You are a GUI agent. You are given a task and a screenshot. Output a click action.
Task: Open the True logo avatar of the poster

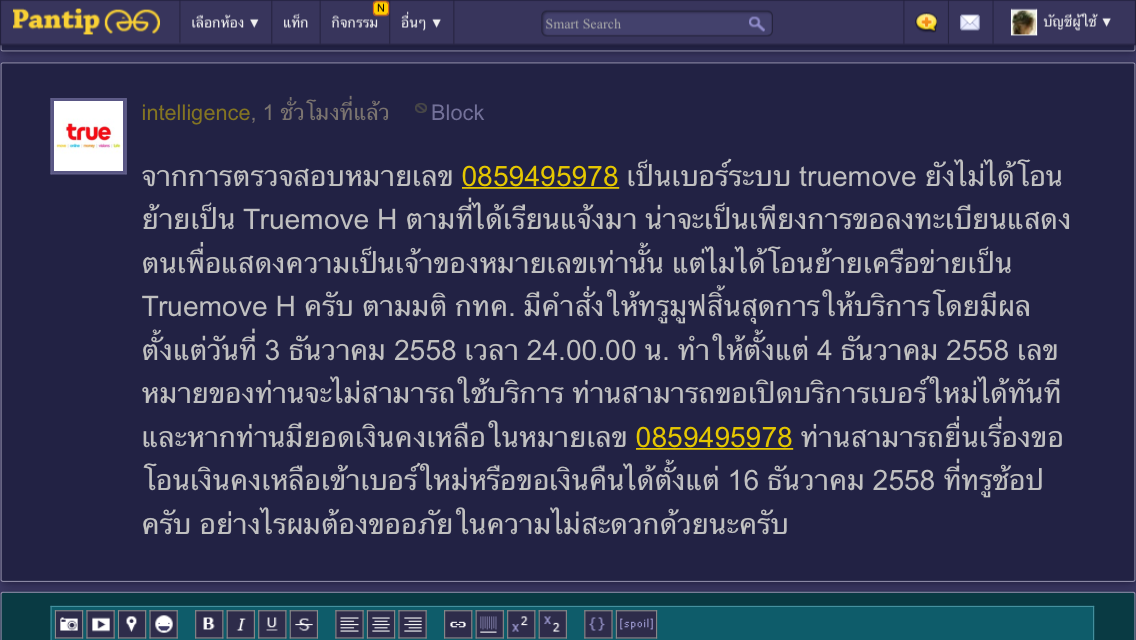[88, 136]
